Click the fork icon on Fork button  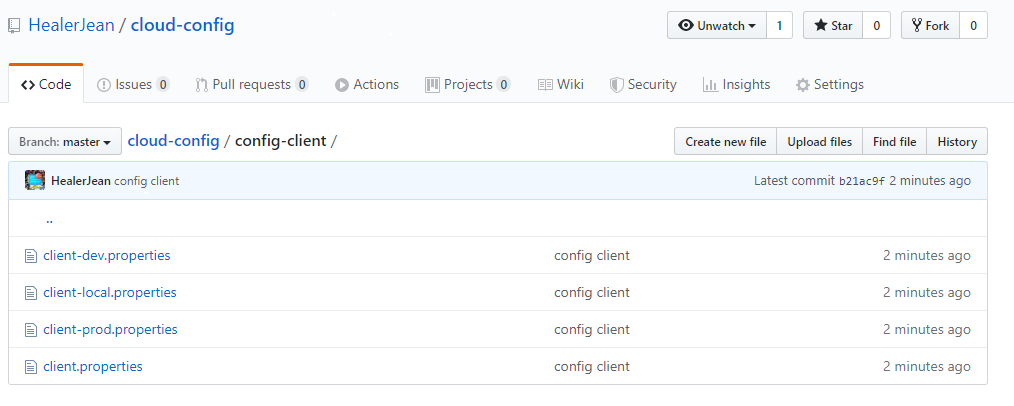pos(916,25)
